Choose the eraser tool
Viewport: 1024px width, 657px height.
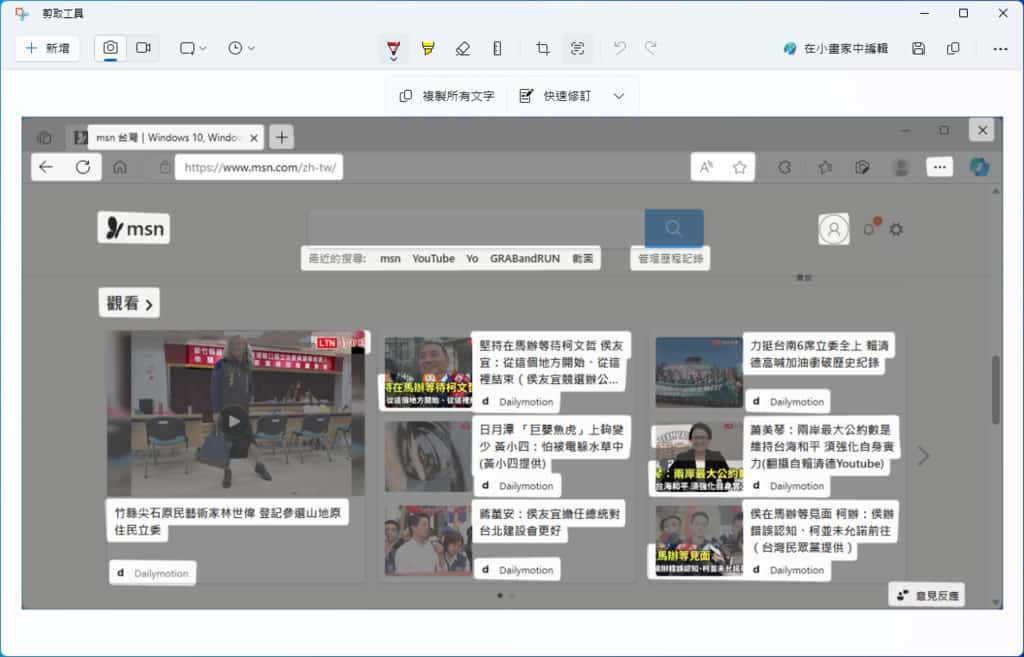(x=462, y=48)
